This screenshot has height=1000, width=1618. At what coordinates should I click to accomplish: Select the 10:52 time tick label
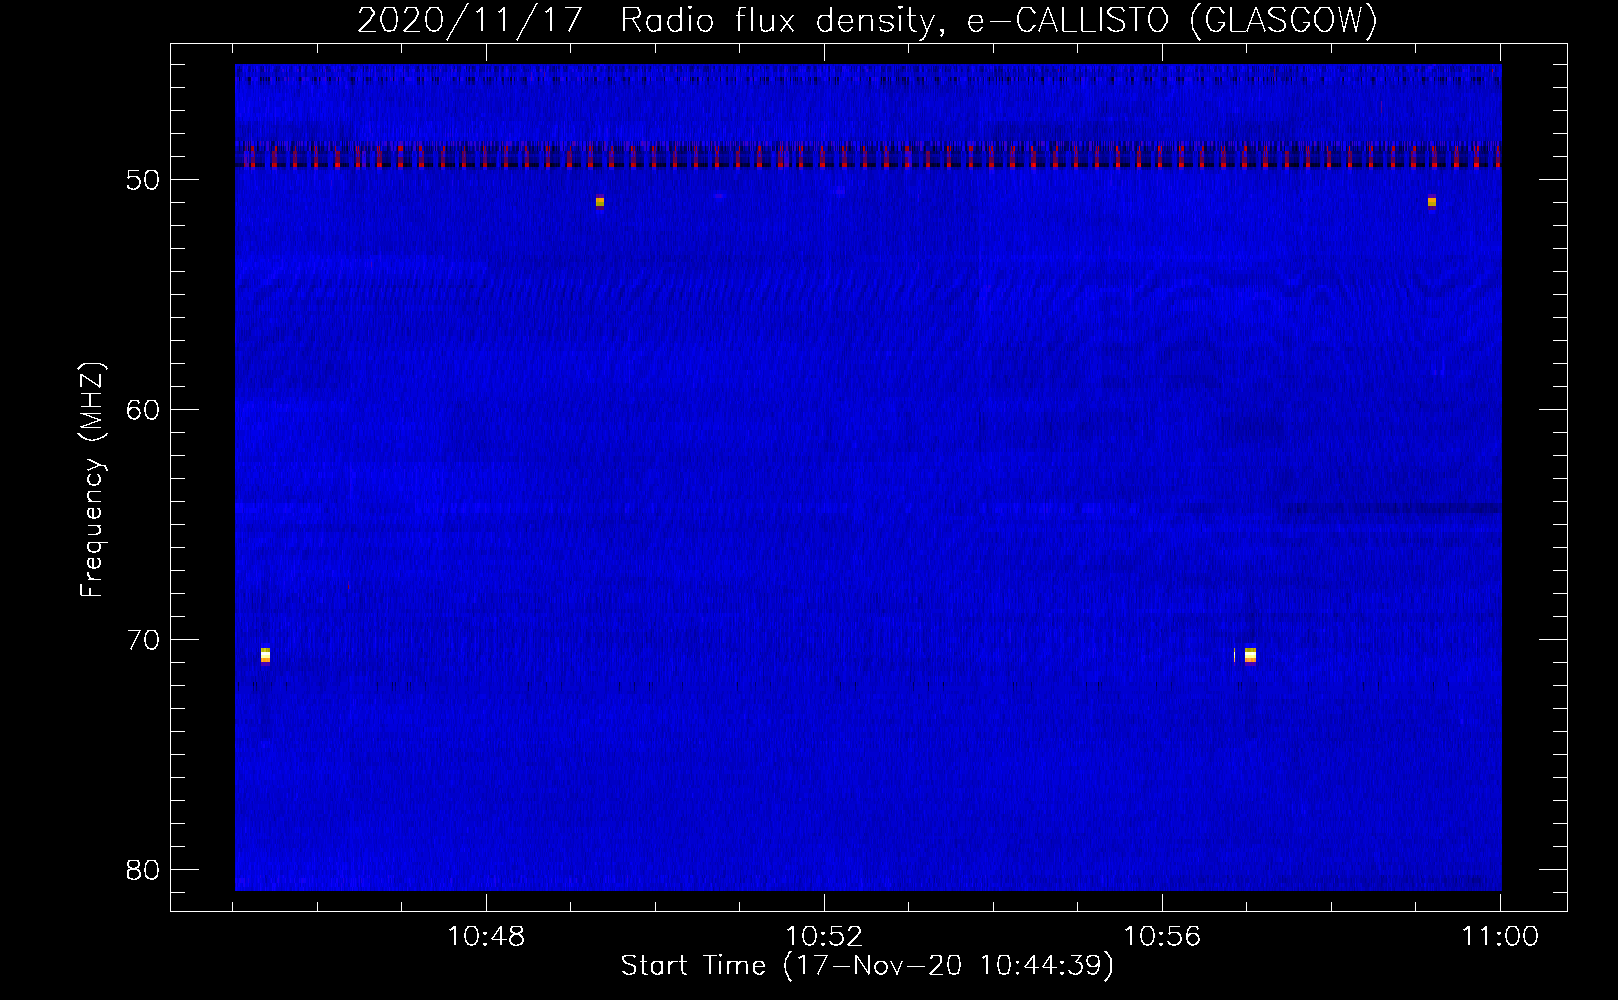tap(824, 937)
